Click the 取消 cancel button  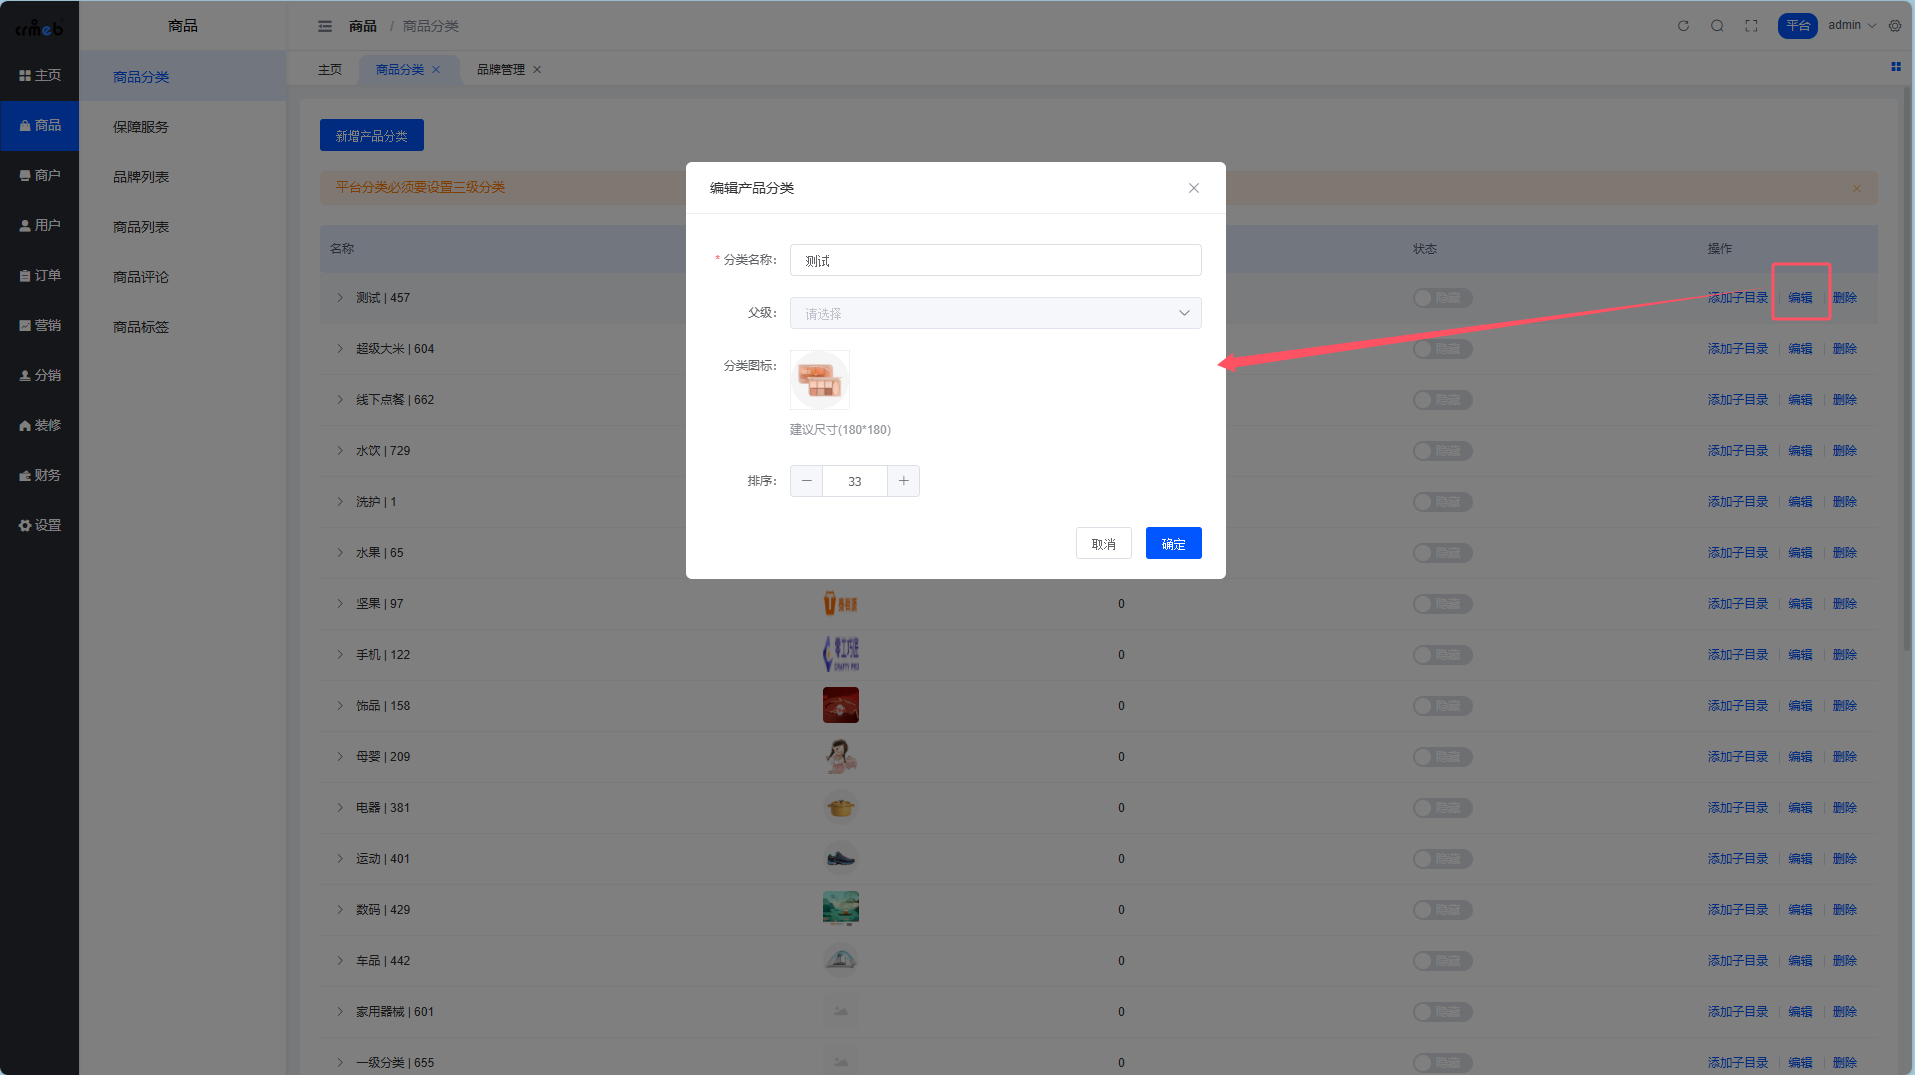pyautogui.click(x=1103, y=543)
